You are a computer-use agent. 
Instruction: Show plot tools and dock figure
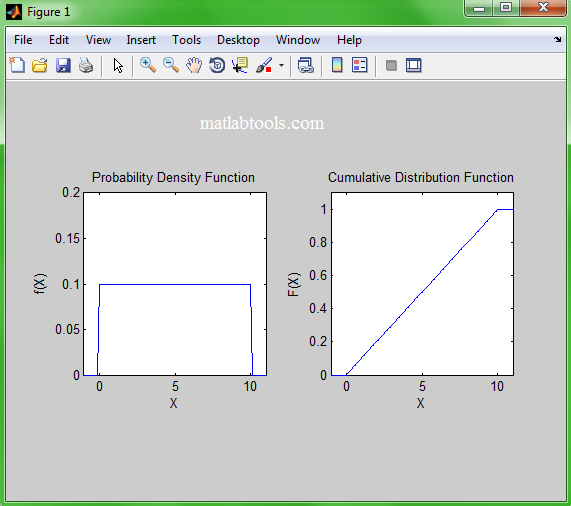pos(414,66)
